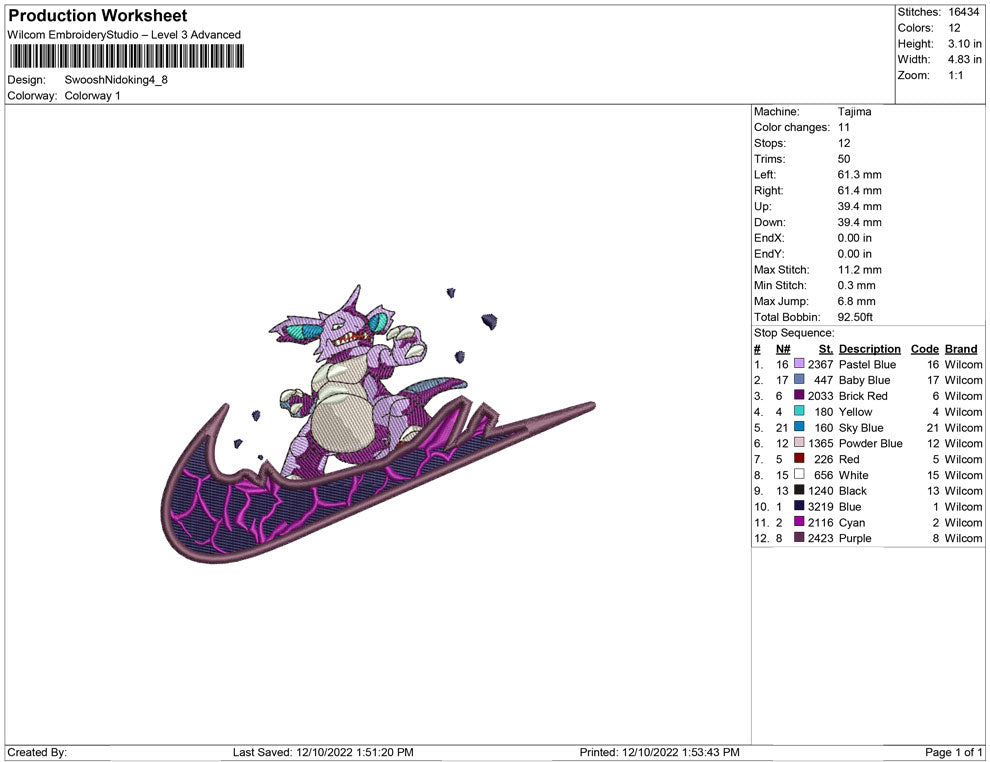This screenshot has height=762, width=990.
Task: Click the 'Last Saved: 12/10/2022 1:51:20 PM' text
Action: coord(323,752)
